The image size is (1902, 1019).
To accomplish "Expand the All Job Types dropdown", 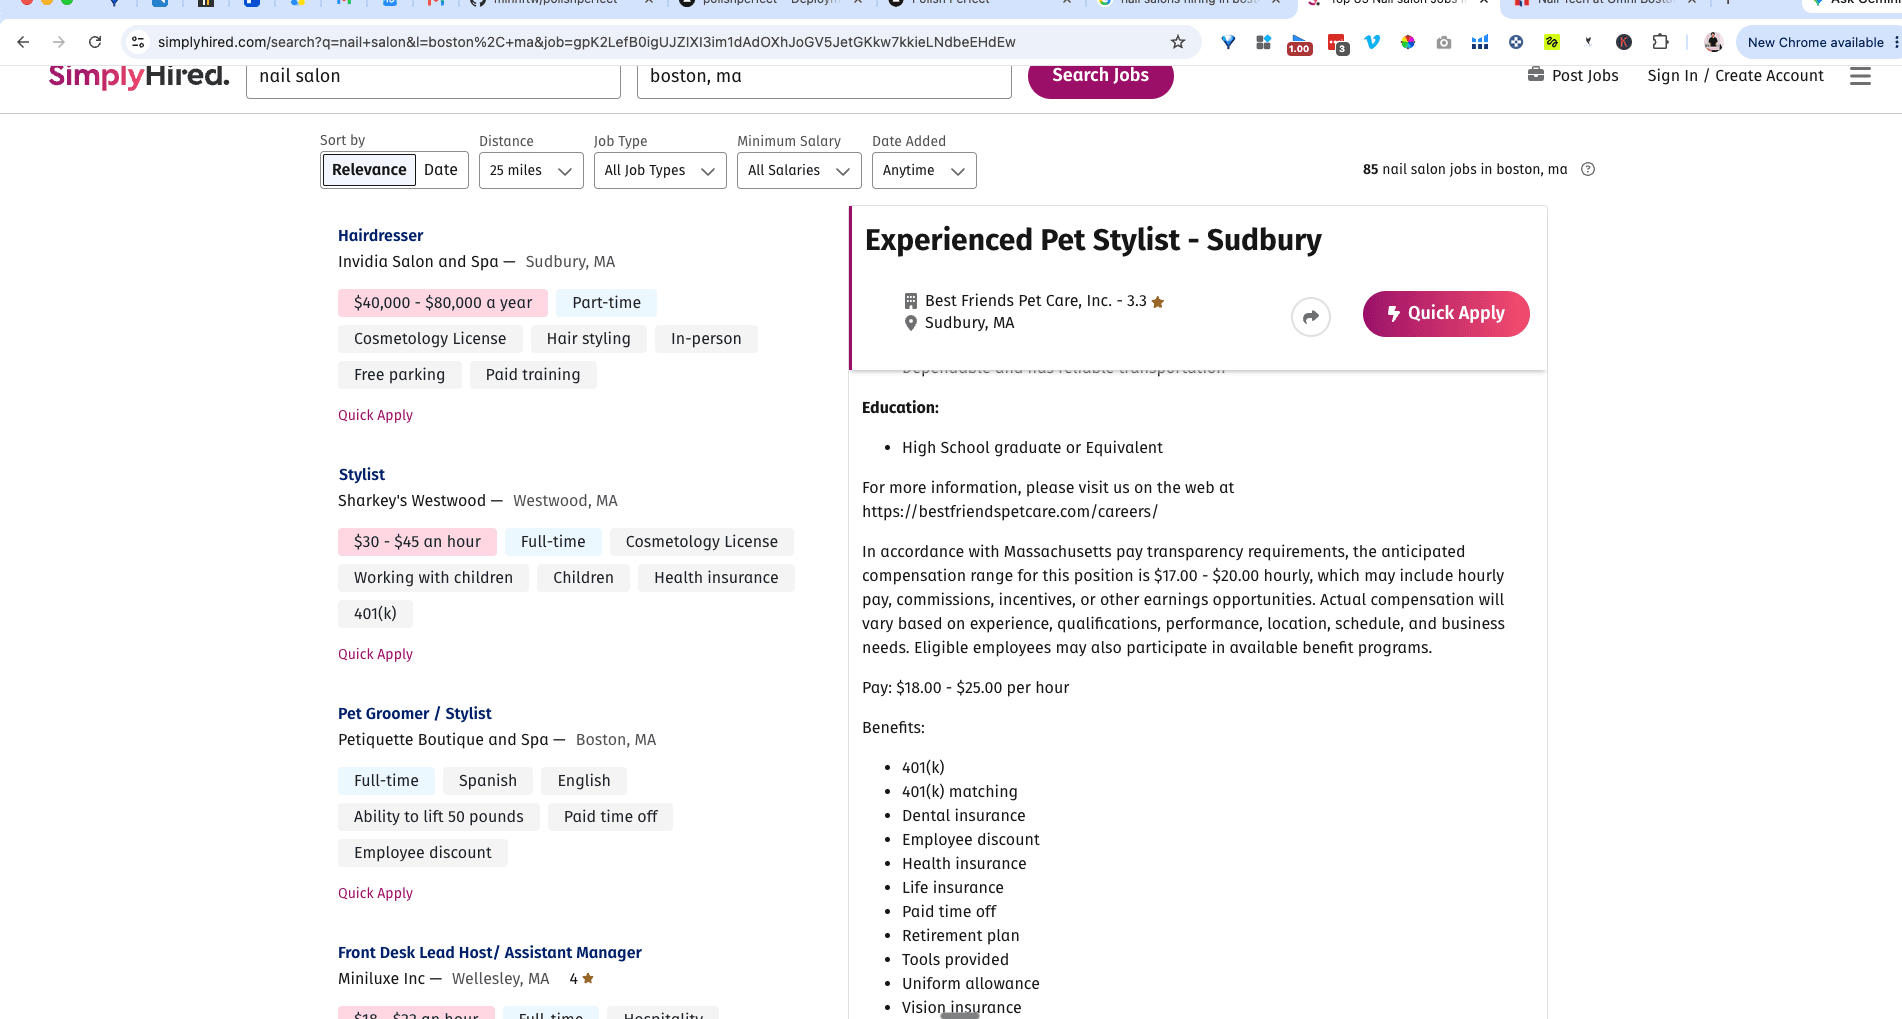I will (x=660, y=170).
